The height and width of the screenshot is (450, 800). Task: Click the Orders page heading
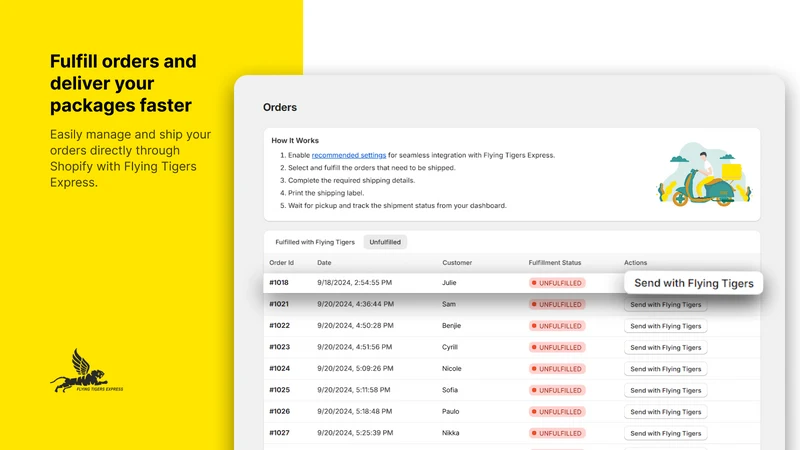point(280,108)
